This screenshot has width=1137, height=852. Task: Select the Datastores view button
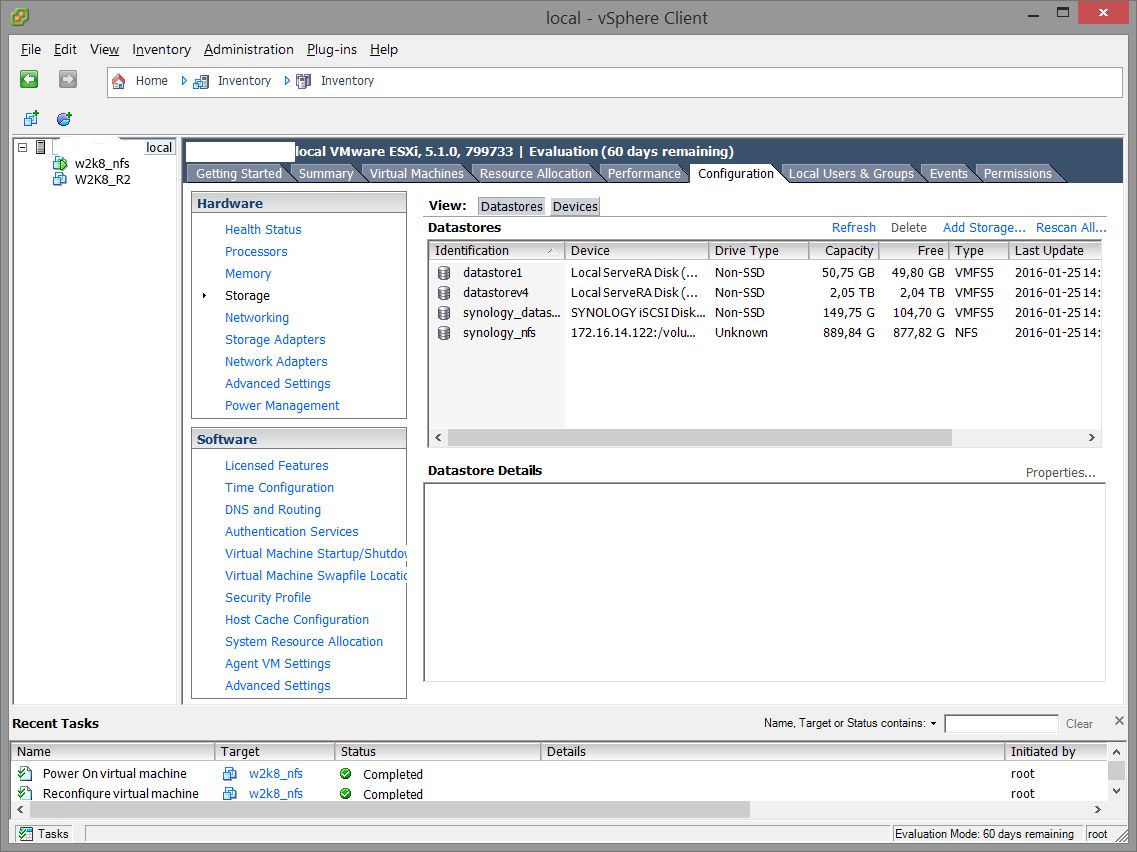pyautogui.click(x=511, y=207)
